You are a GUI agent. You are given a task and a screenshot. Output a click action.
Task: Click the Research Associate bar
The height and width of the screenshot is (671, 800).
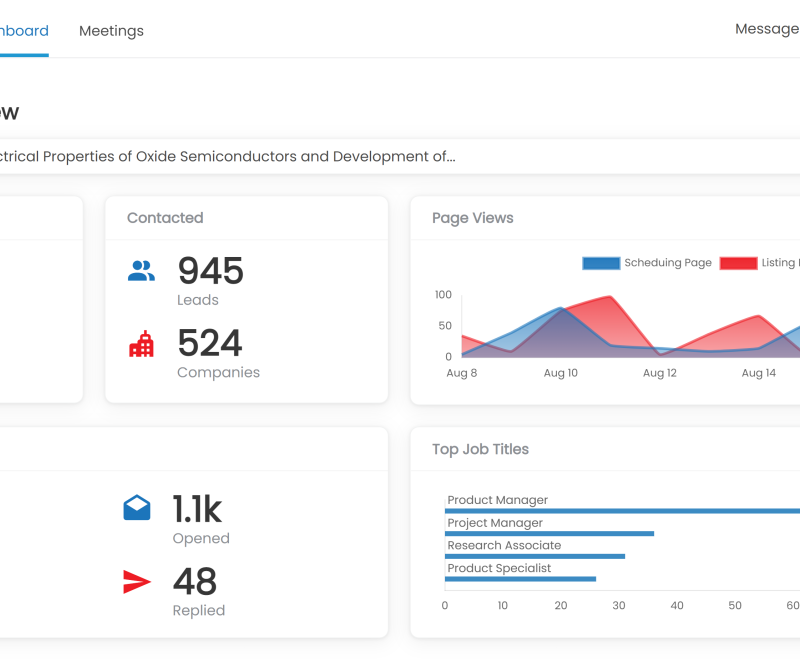pos(535,556)
